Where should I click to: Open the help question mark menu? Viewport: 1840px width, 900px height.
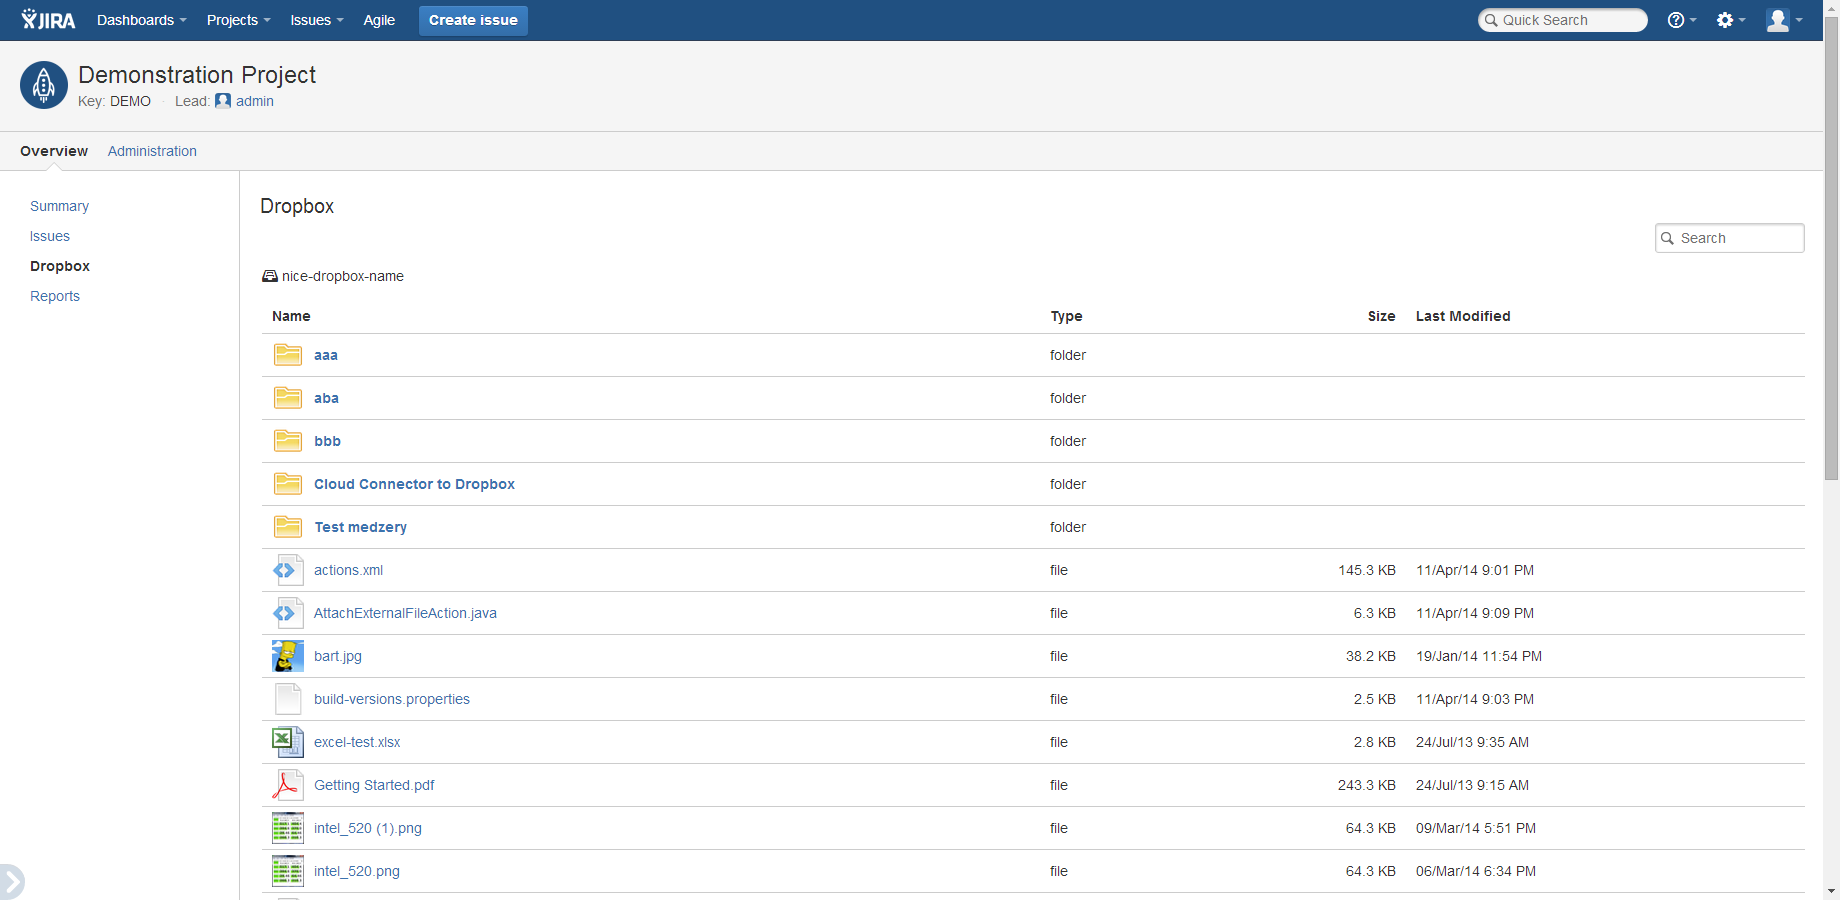1682,20
